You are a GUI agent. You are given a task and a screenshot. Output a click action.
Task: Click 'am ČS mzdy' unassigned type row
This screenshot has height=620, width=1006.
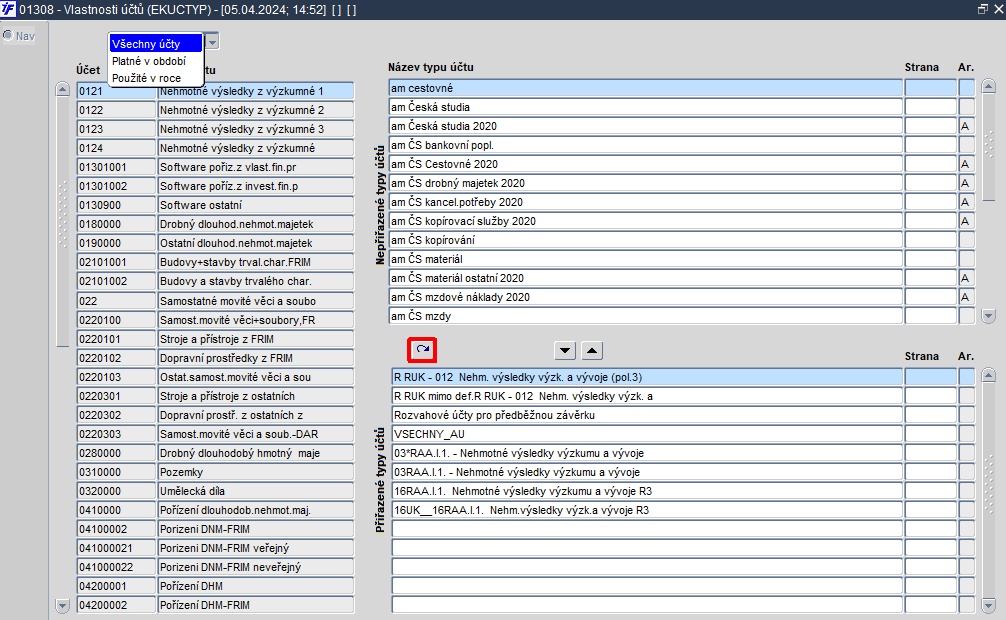tap(645, 316)
